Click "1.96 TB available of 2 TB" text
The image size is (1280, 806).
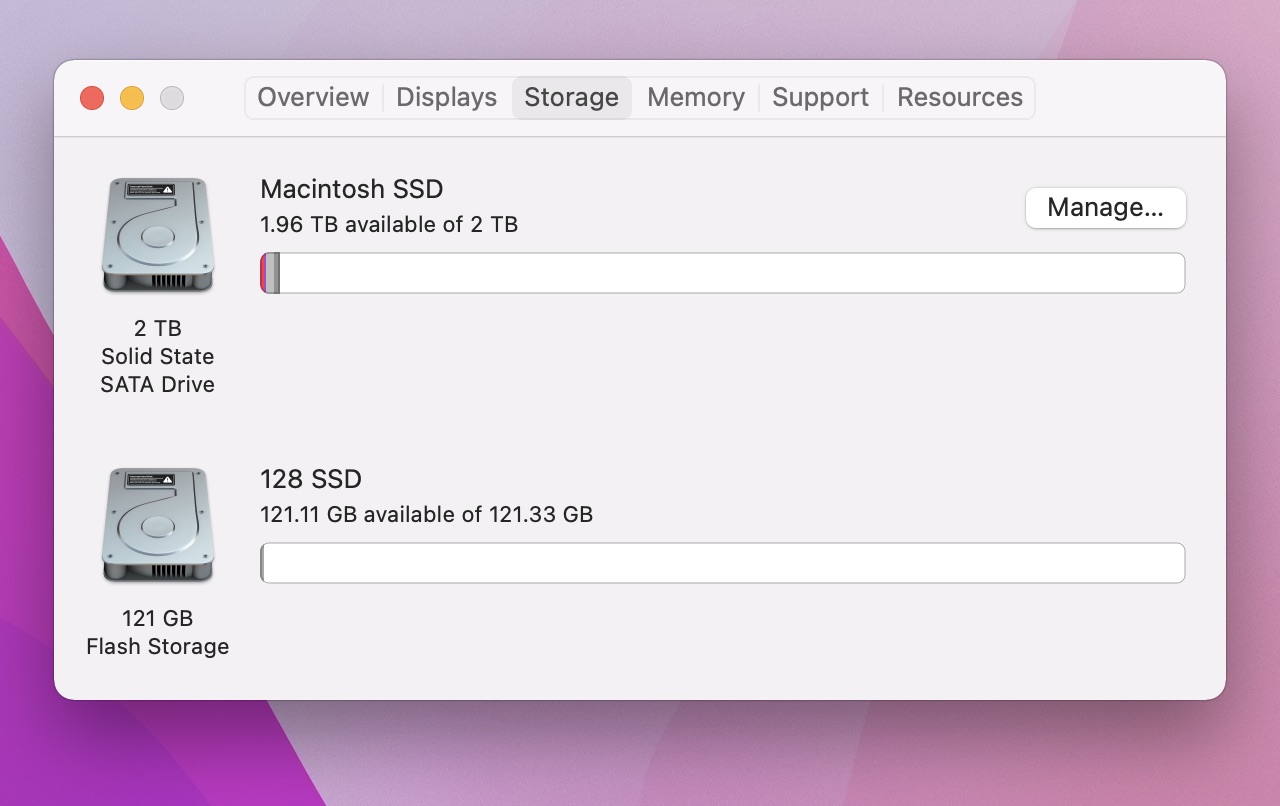click(389, 224)
